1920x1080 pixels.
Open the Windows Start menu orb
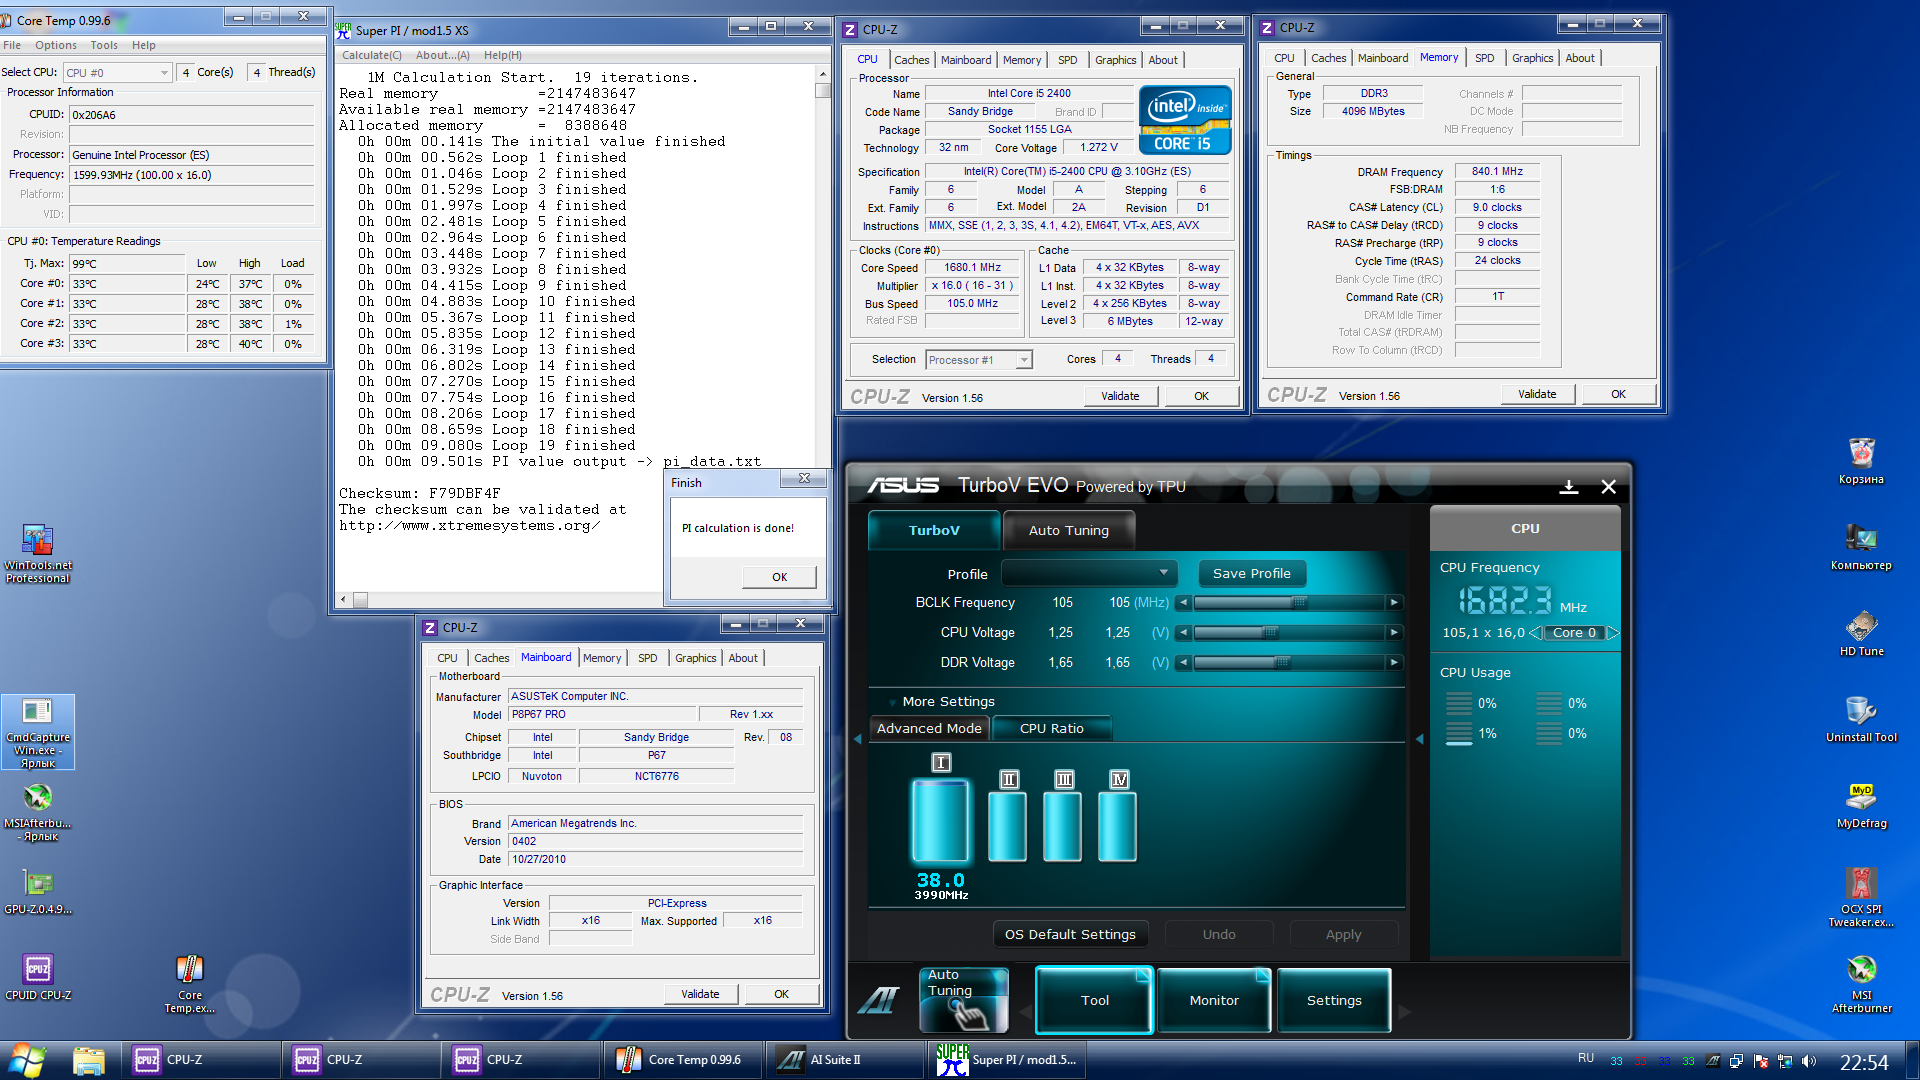[x=27, y=1059]
